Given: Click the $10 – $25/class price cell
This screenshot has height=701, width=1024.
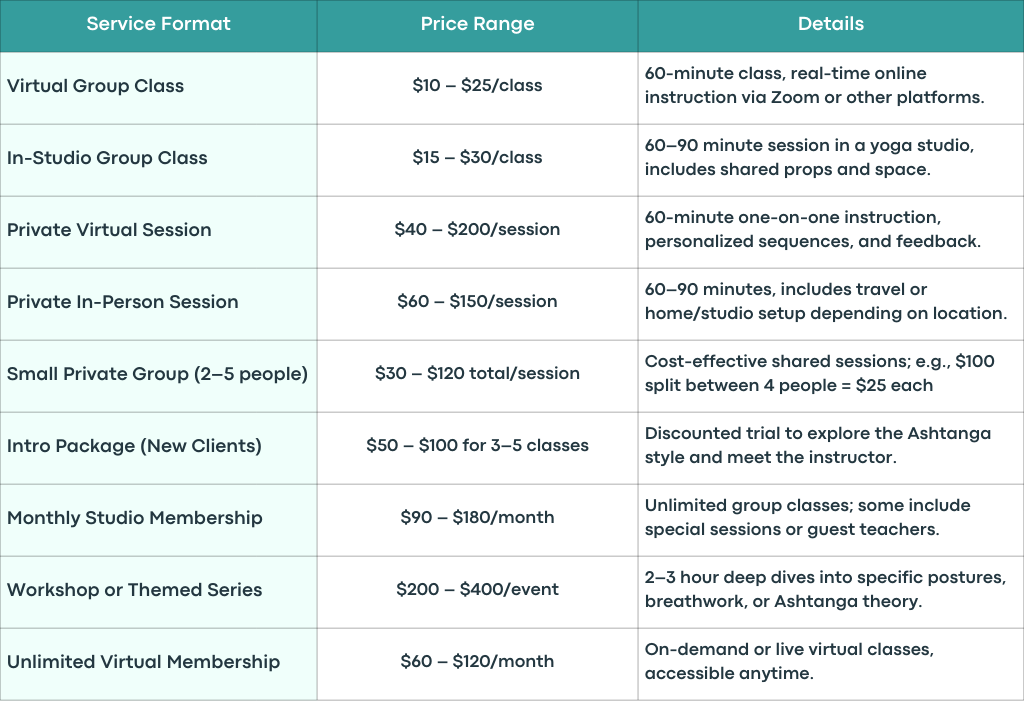Looking at the screenshot, I should 477,86.
